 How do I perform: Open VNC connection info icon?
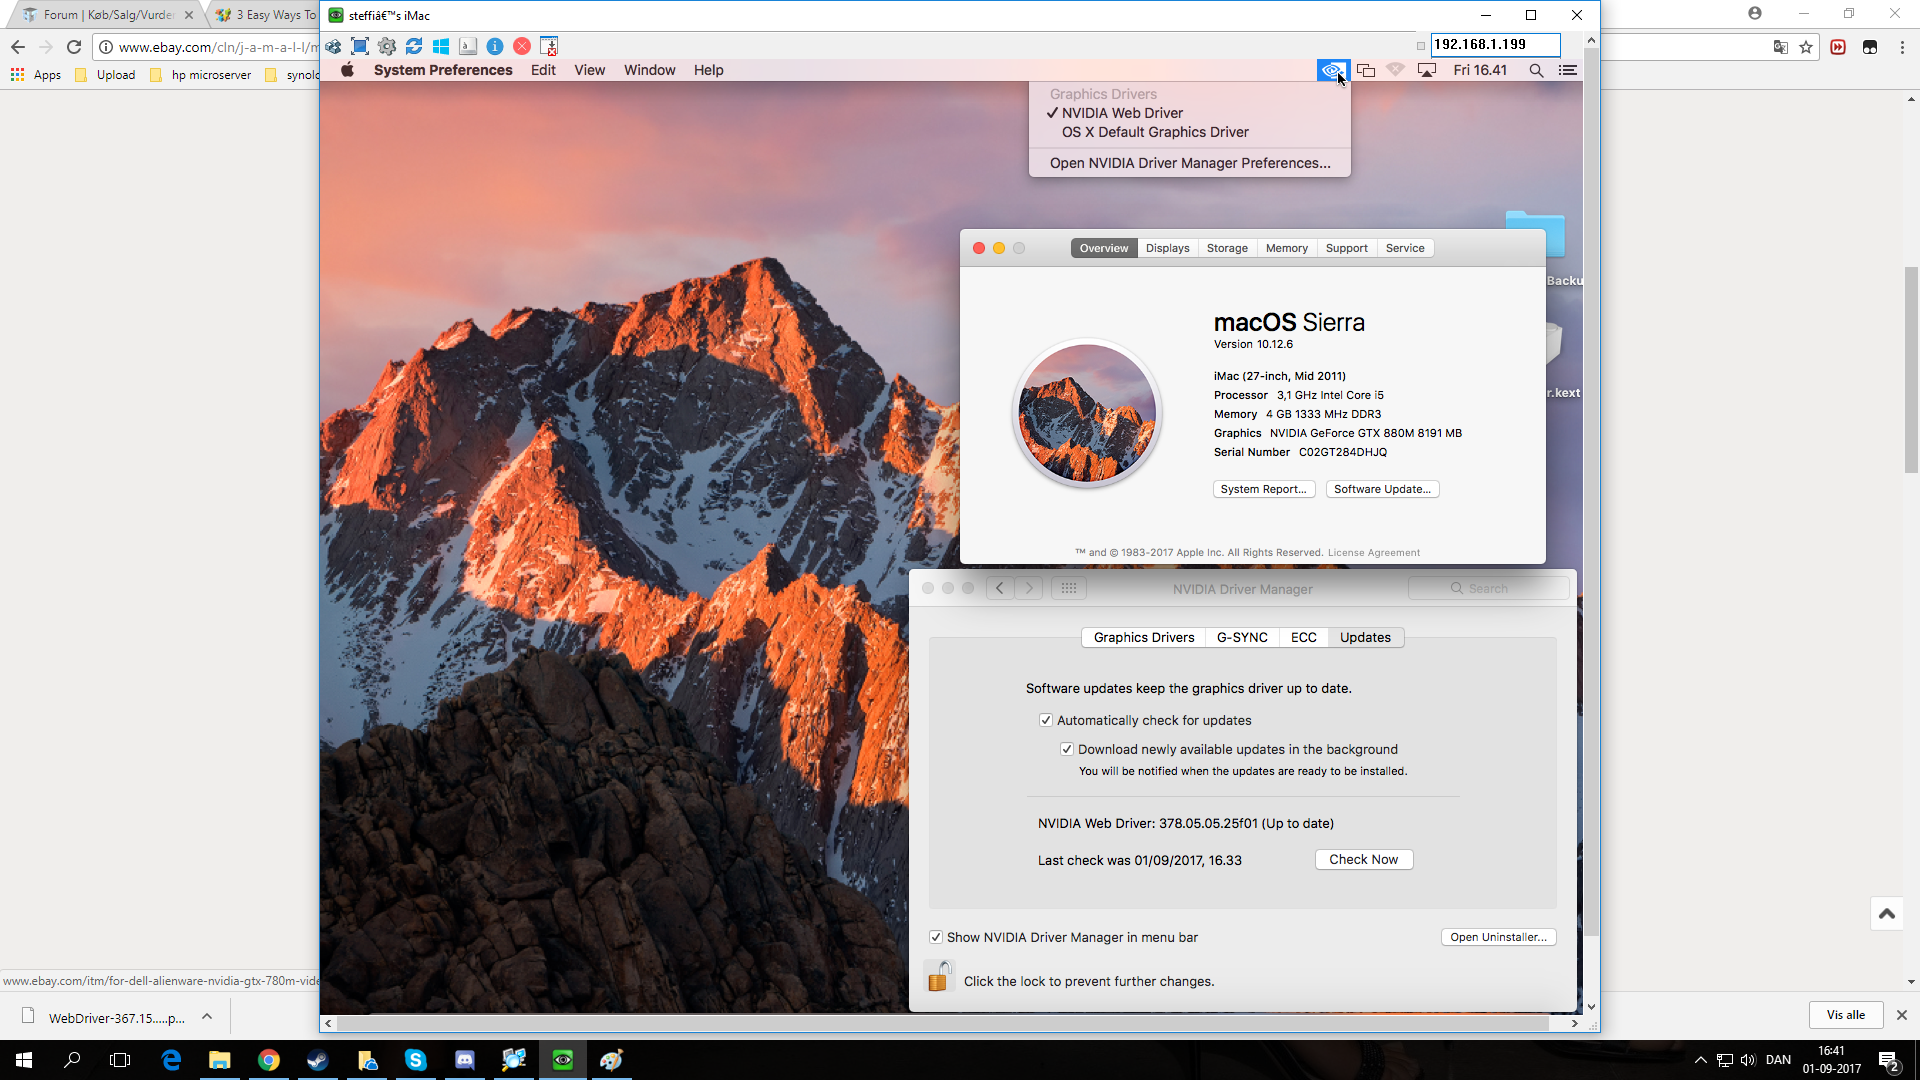pyautogui.click(x=495, y=46)
